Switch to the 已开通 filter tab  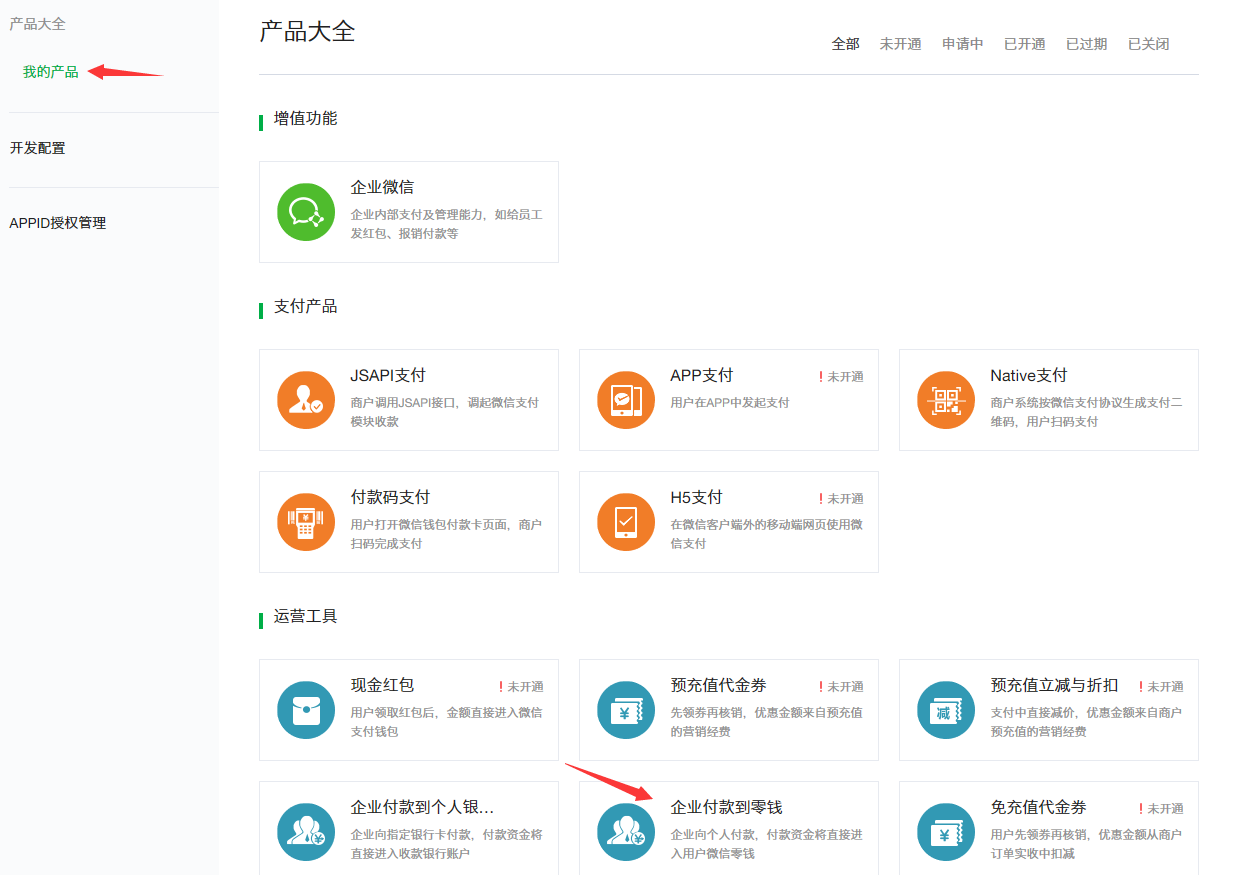pyautogui.click(x=1025, y=44)
